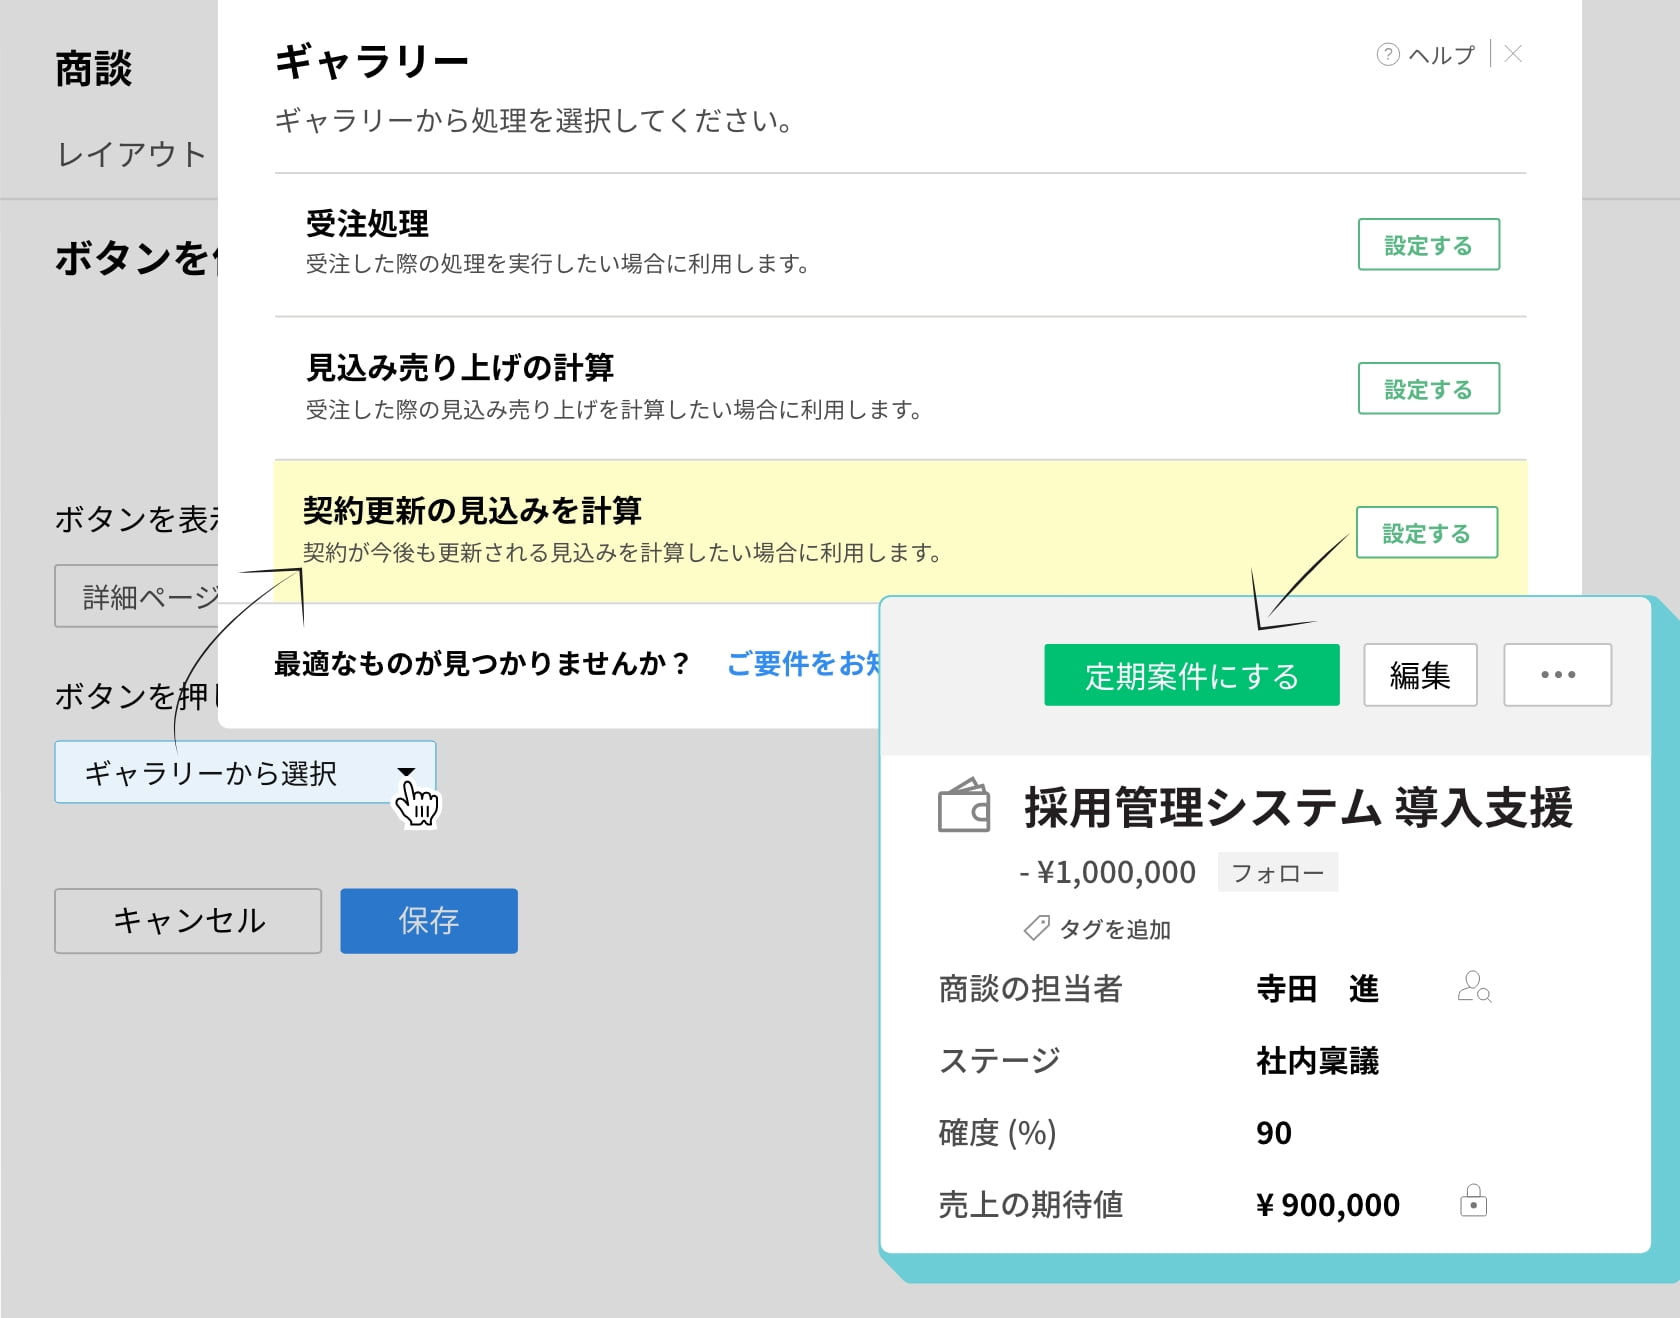Click the lock icon next to ¥900,000
Screen dimensions: 1680x1318
pos(1473,1201)
